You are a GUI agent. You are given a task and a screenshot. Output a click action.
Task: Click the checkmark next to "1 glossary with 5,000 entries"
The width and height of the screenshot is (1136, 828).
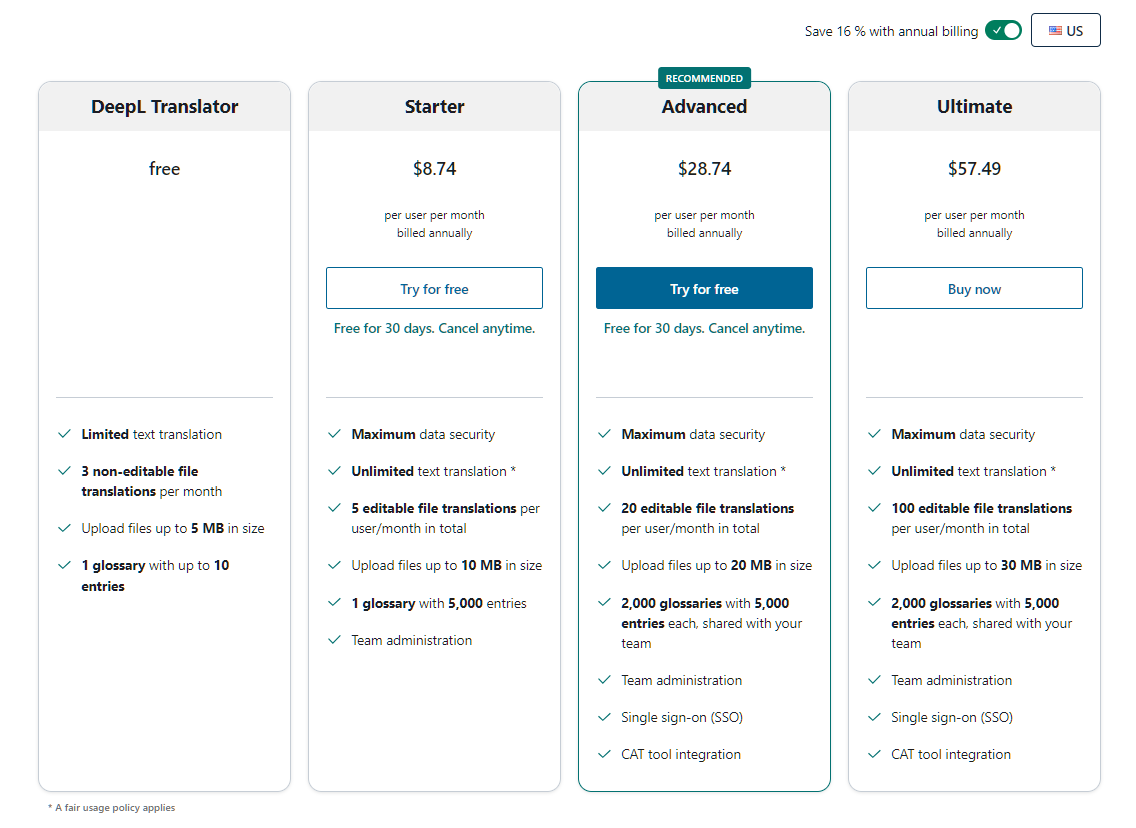(x=334, y=603)
